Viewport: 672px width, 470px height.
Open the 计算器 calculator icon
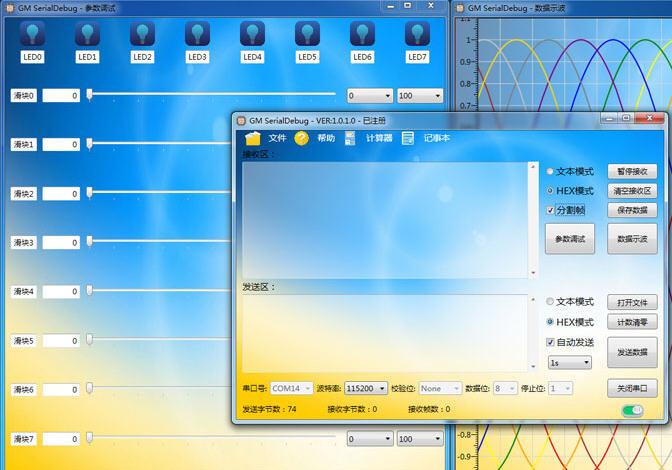352,138
